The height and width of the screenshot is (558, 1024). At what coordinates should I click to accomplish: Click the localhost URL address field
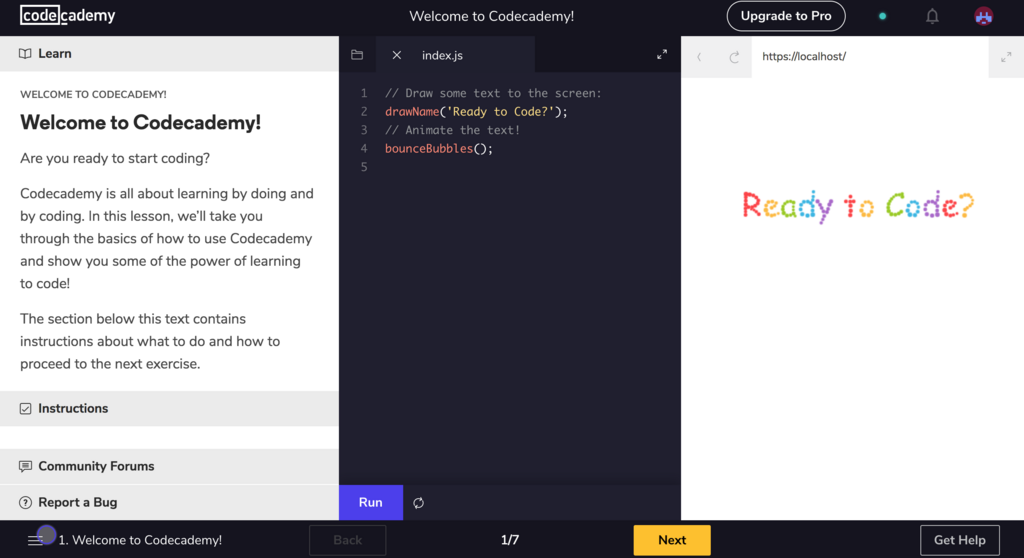tap(870, 57)
